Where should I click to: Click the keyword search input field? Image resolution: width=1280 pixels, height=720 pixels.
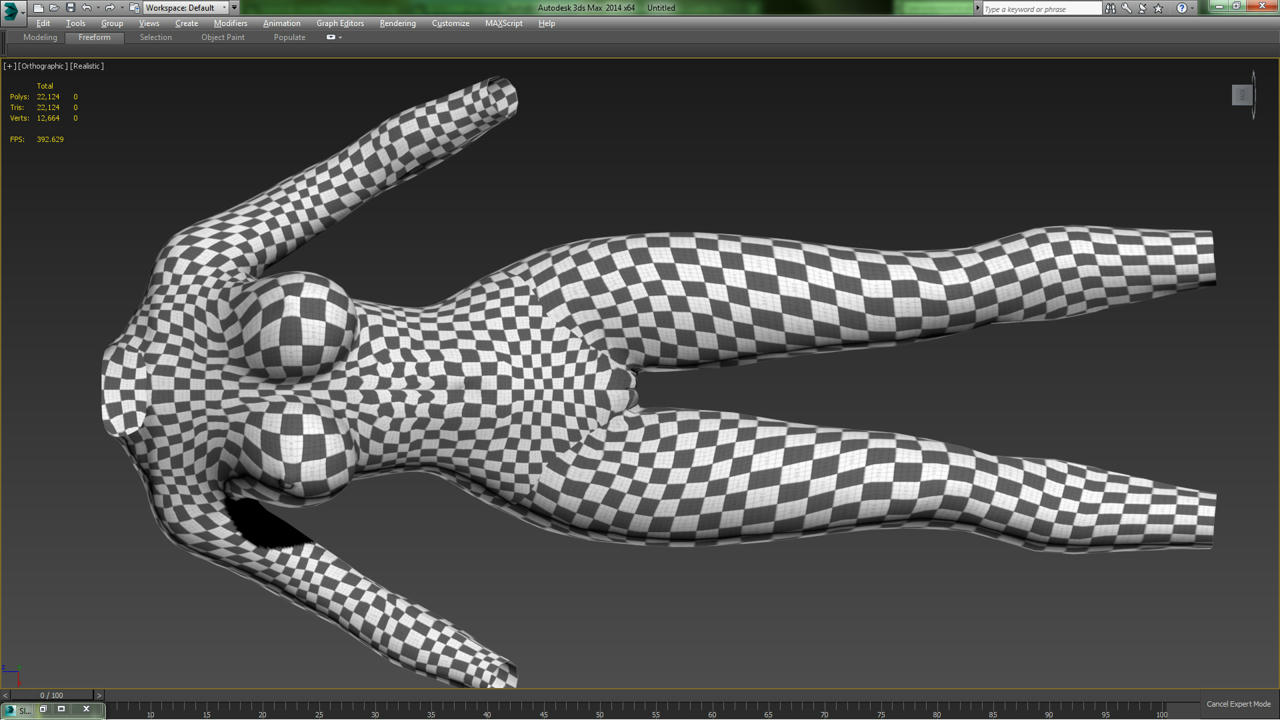1042,9
